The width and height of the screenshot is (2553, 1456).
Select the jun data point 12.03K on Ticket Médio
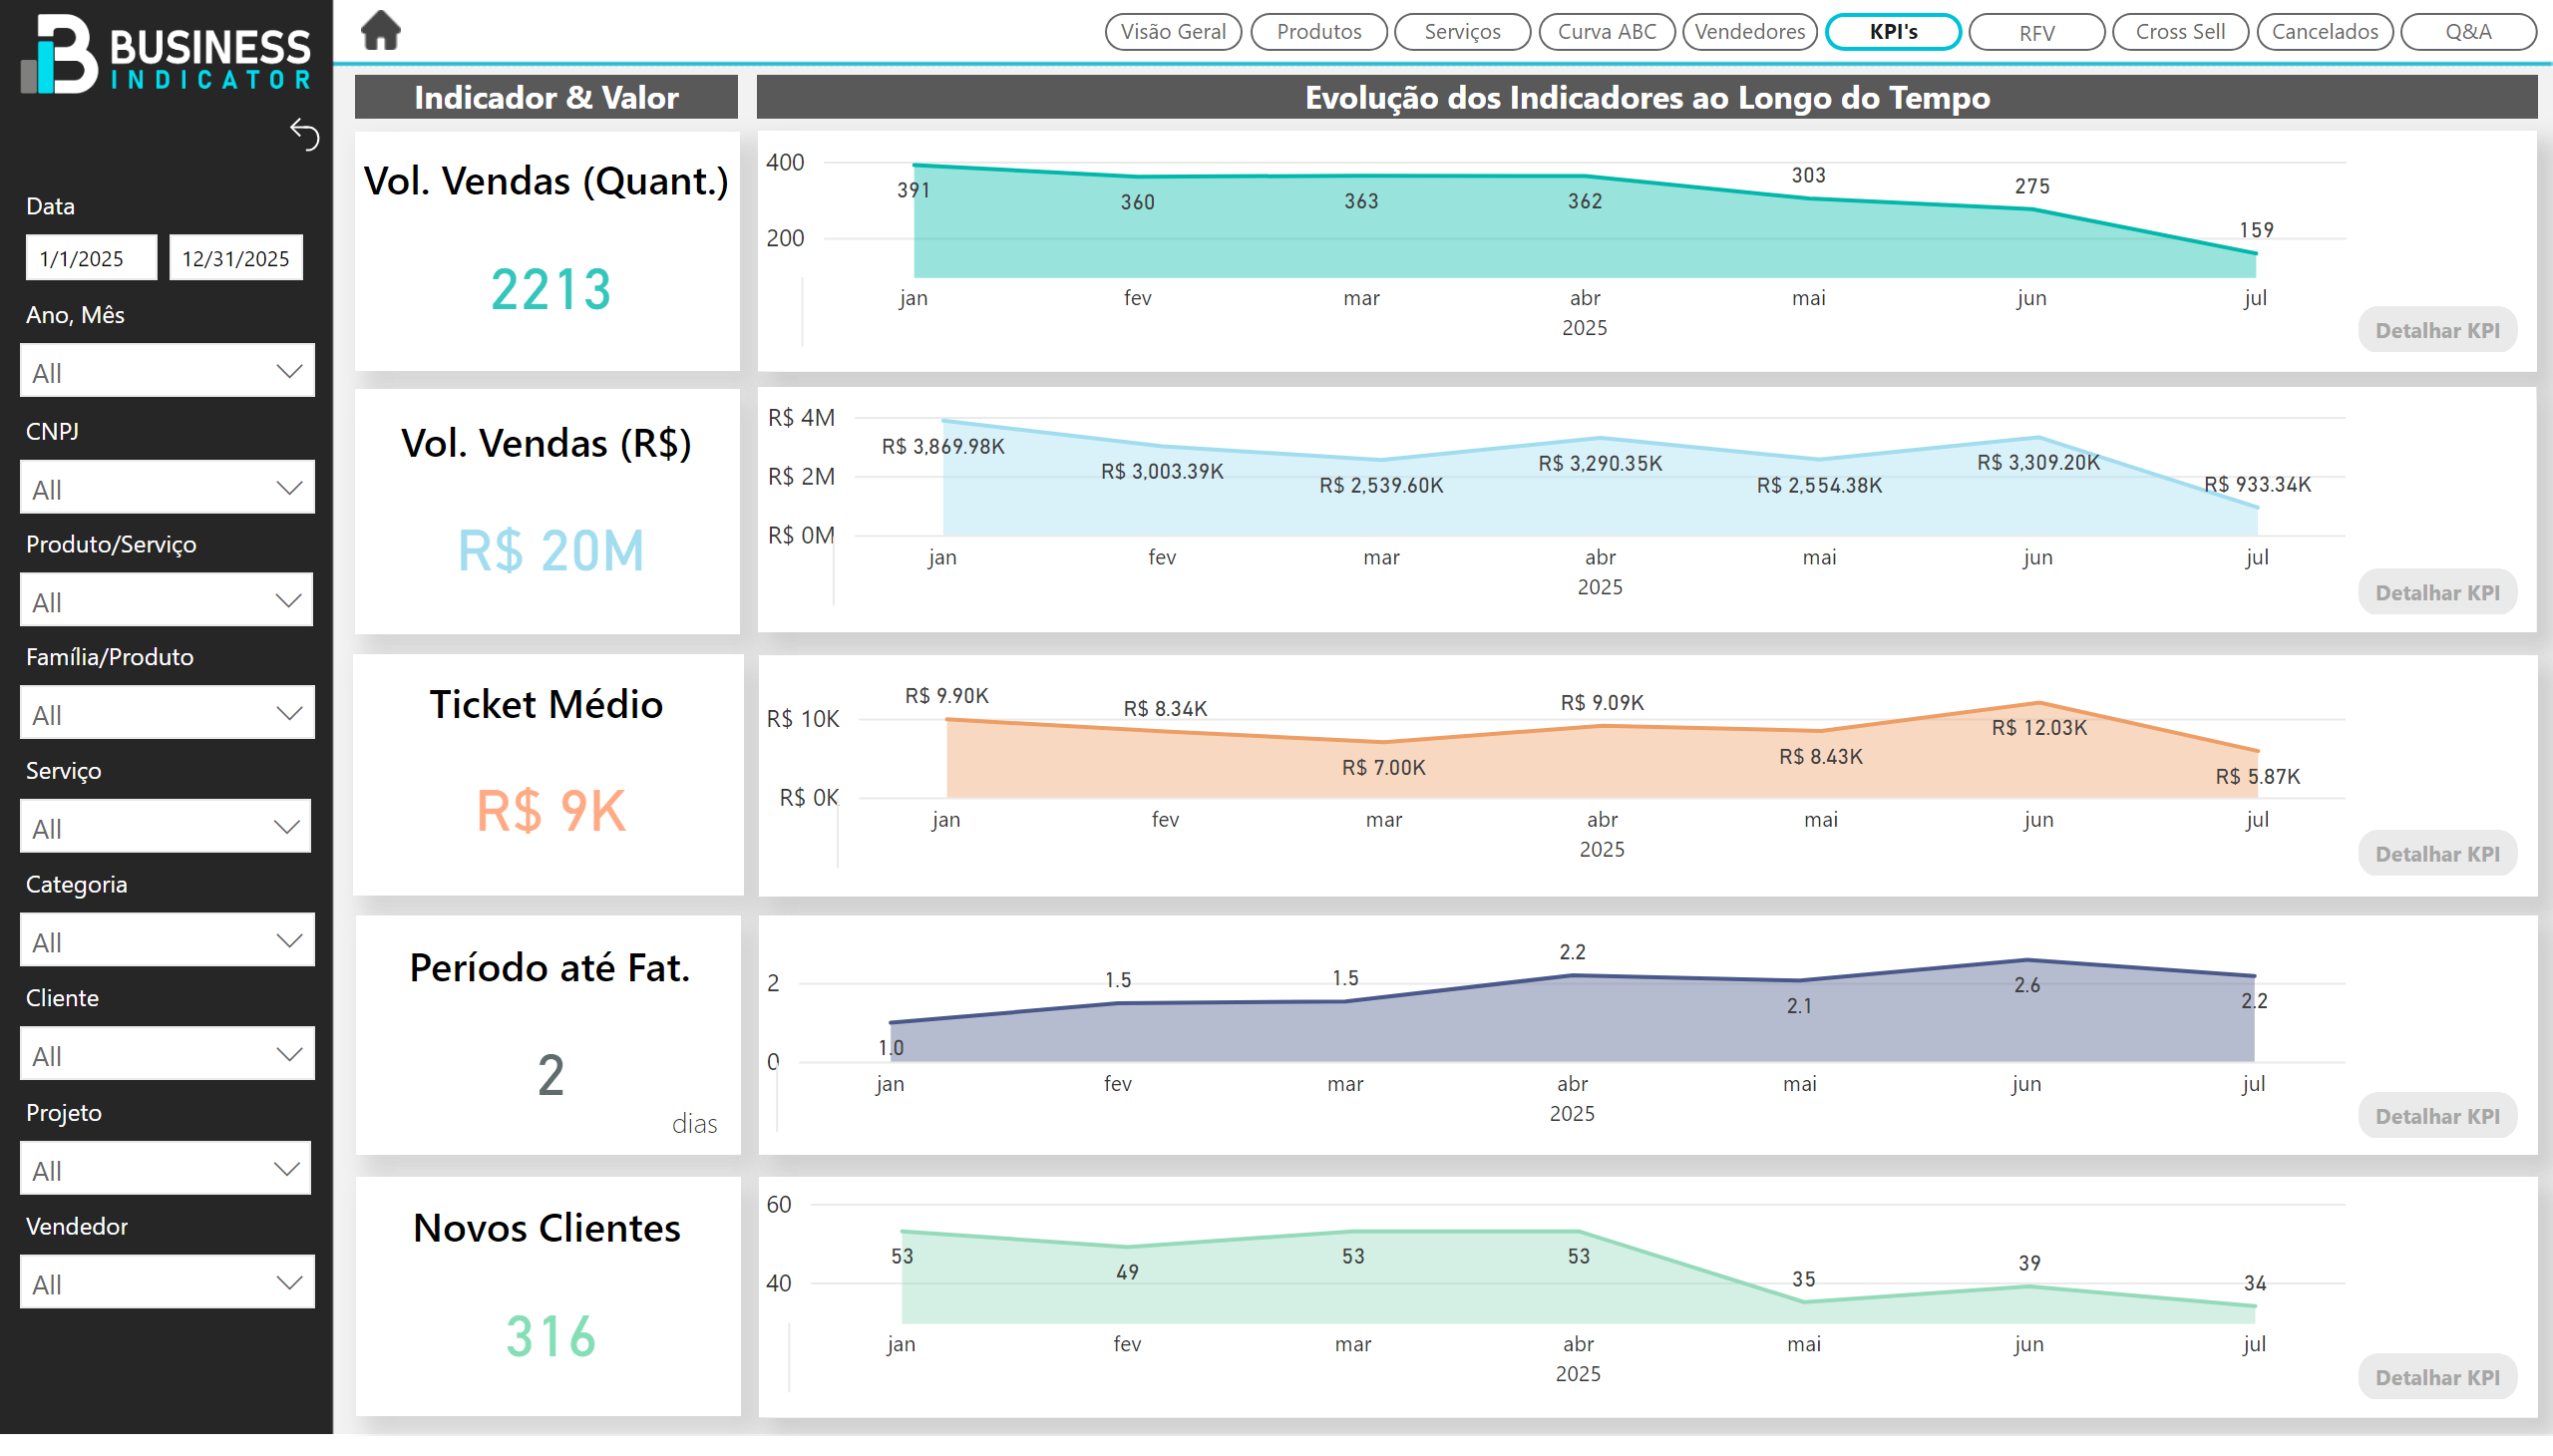(2038, 703)
